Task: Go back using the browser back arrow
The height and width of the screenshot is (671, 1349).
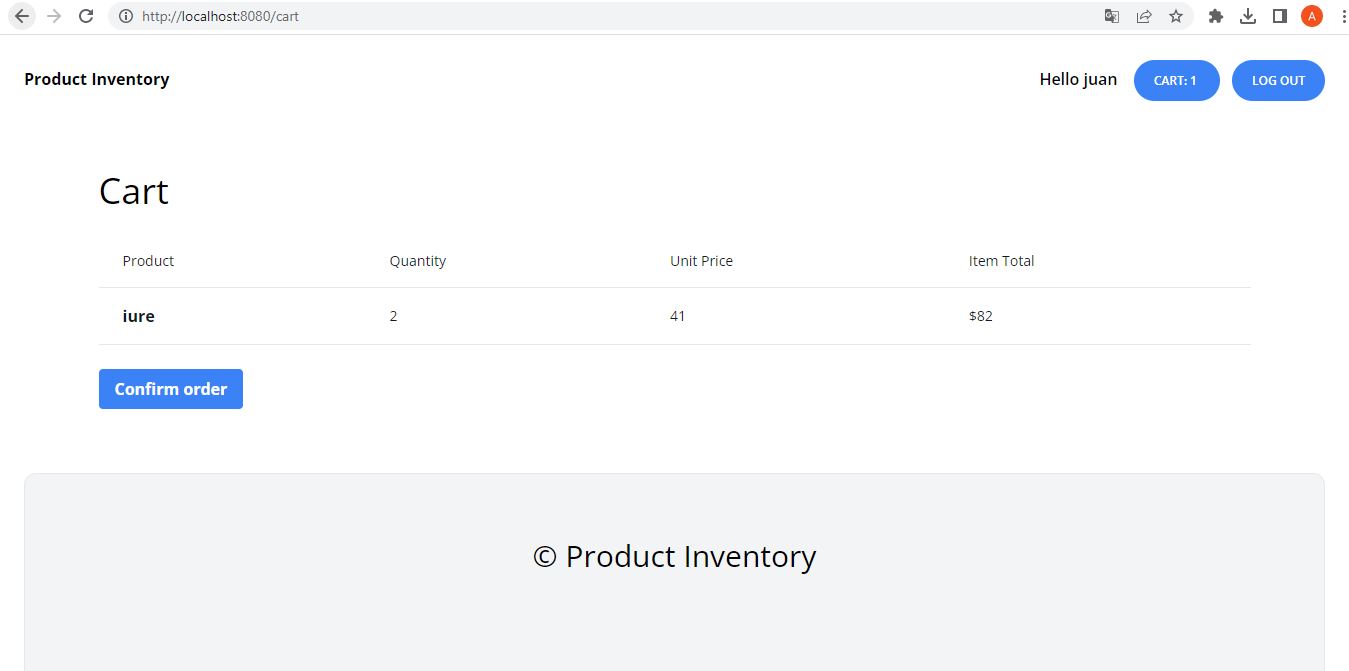Action: (22, 16)
